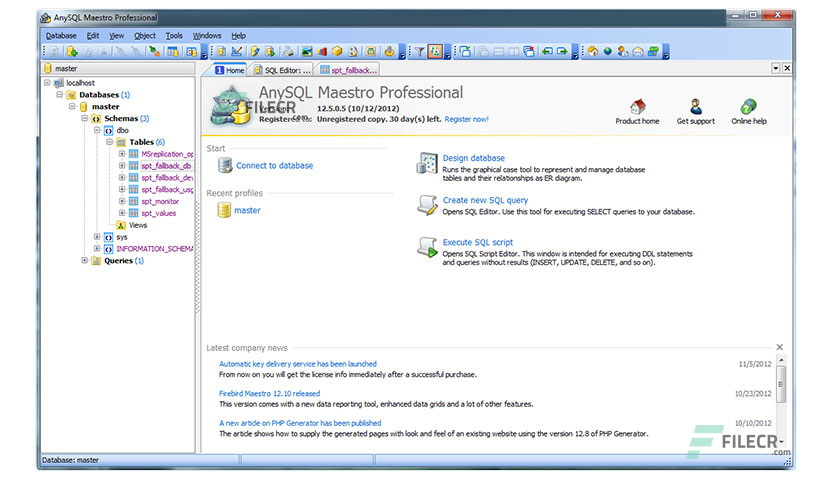The height and width of the screenshot is (484, 836).
Task: Select the Views tree item
Action: click(x=138, y=225)
